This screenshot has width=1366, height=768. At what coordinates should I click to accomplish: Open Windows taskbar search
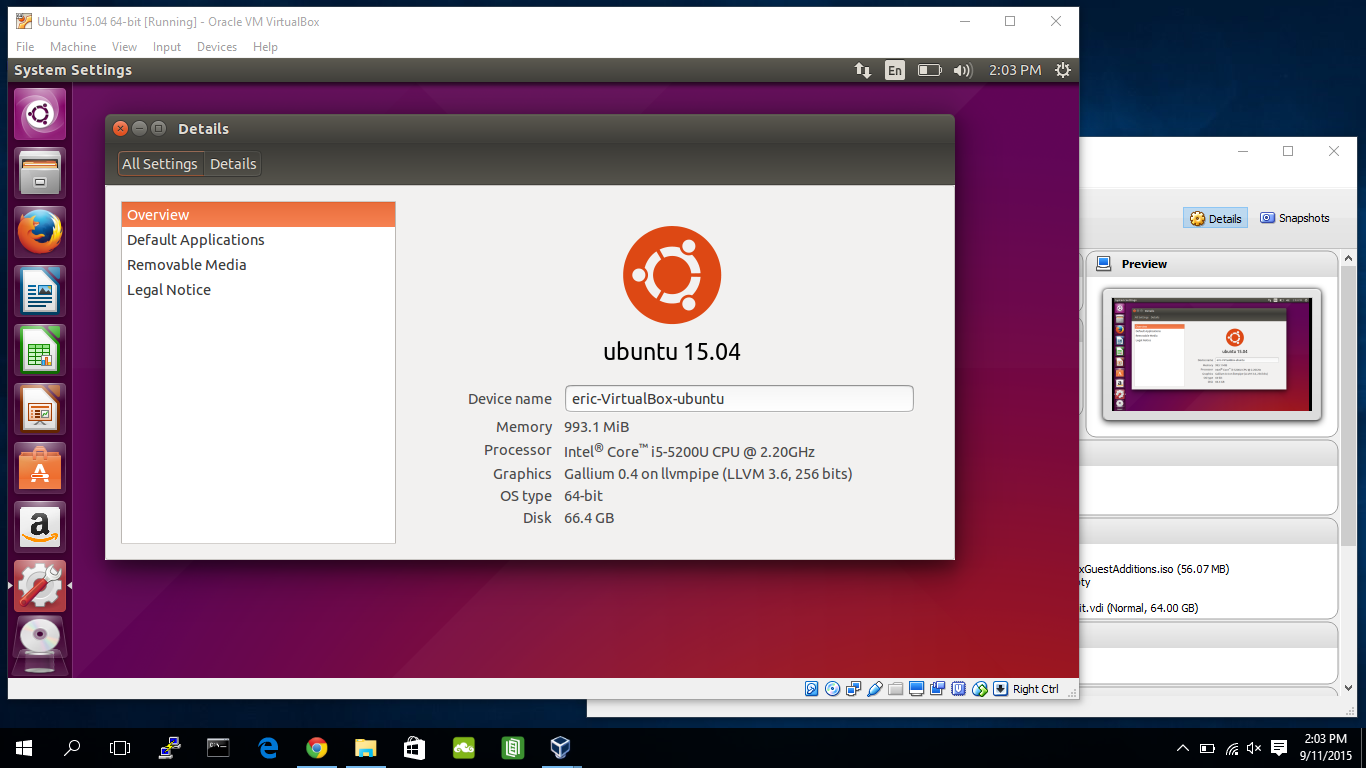pyautogui.click(x=72, y=748)
